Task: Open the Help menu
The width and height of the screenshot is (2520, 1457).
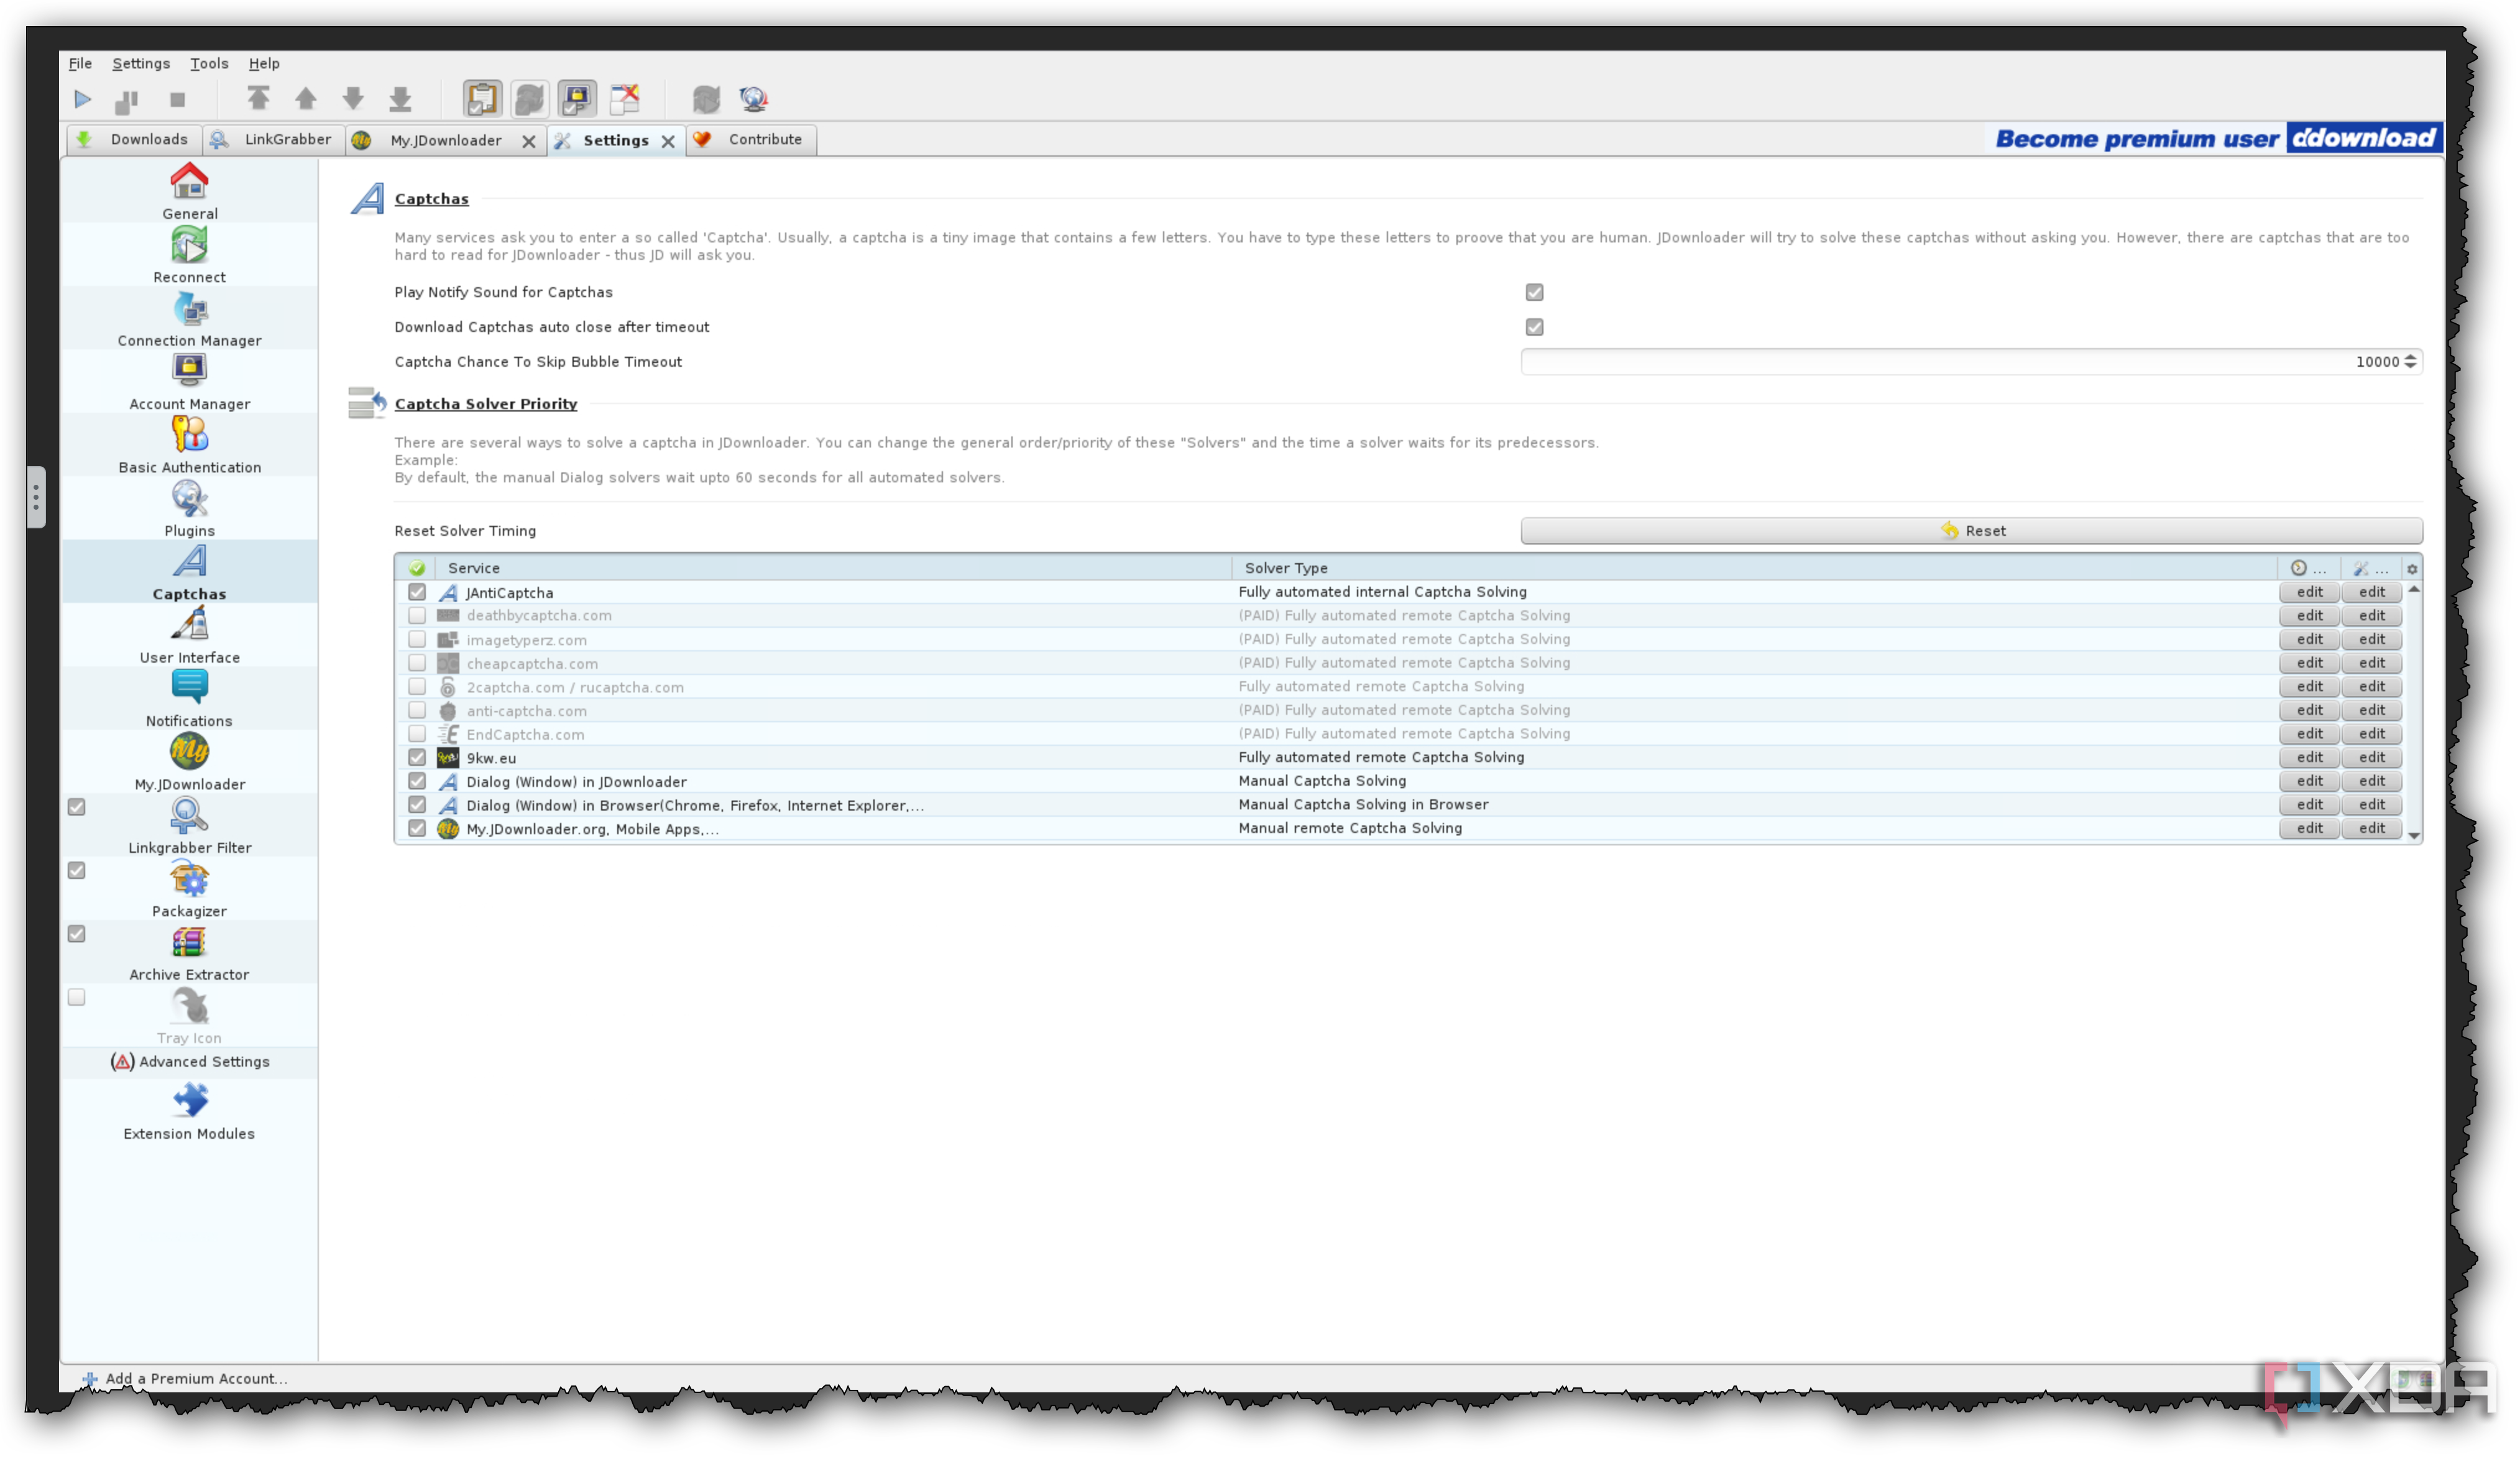Action: coord(264,63)
